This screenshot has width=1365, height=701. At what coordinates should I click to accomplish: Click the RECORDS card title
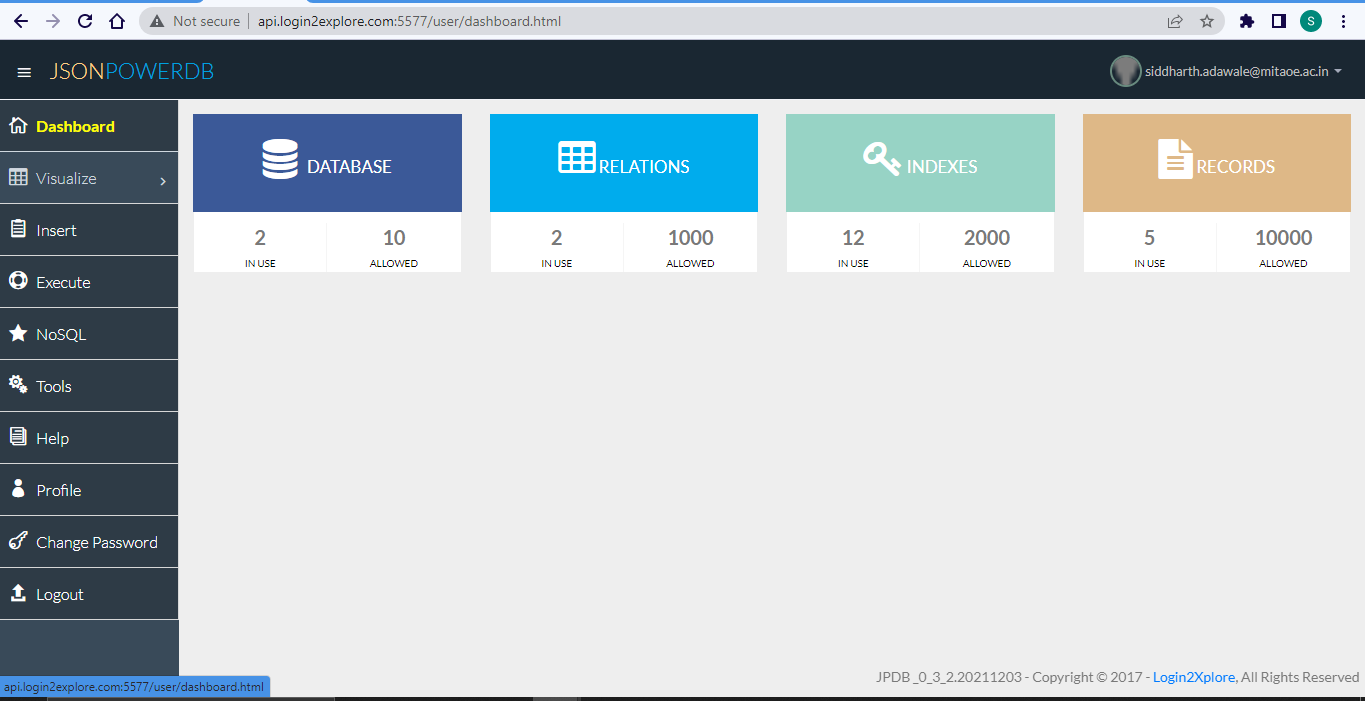[x=1236, y=167]
